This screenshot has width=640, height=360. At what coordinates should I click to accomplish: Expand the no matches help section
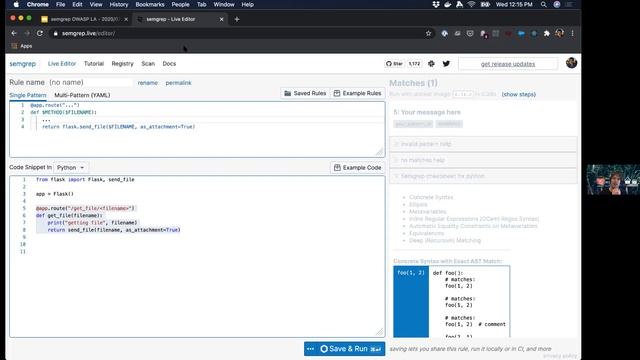[484, 160]
